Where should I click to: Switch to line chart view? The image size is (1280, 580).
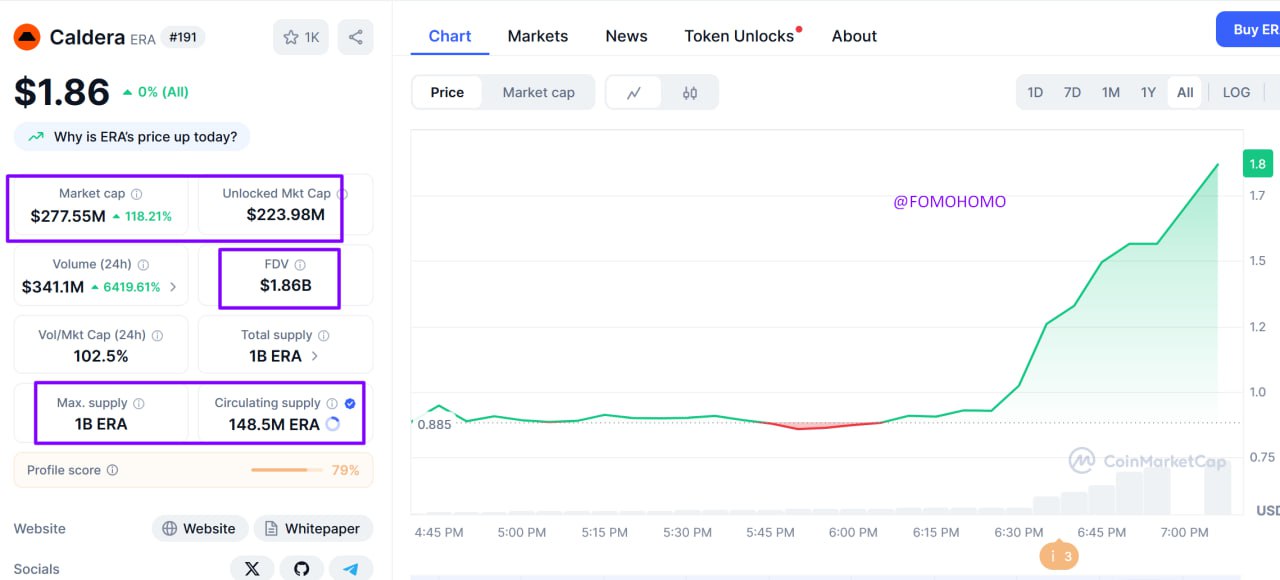[x=634, y=93]
